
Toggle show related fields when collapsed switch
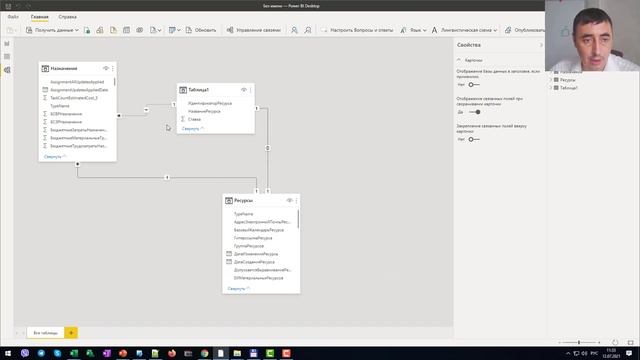click(x=474, y=112)
